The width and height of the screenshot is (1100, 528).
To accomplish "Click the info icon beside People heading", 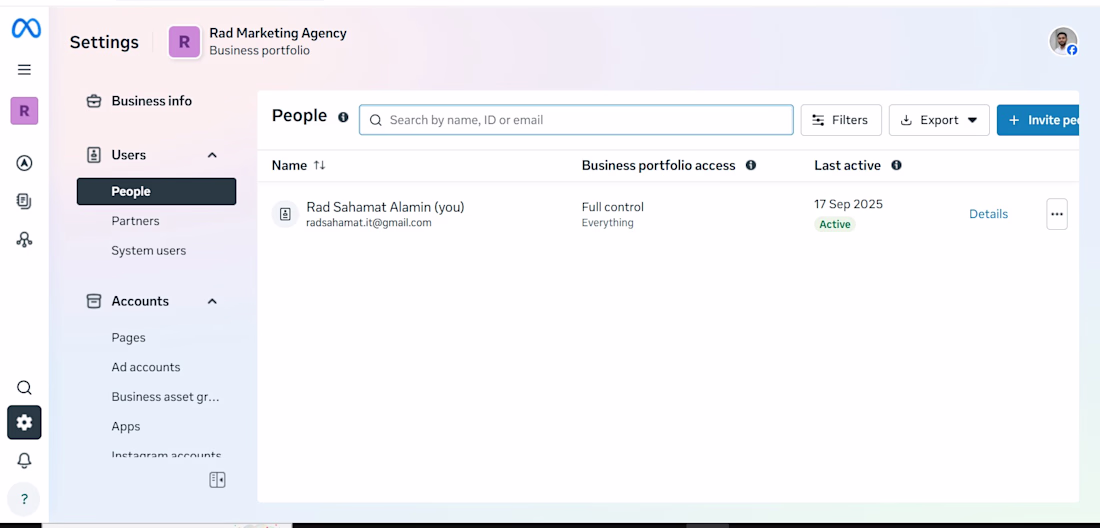I will [x=343, y=117].
